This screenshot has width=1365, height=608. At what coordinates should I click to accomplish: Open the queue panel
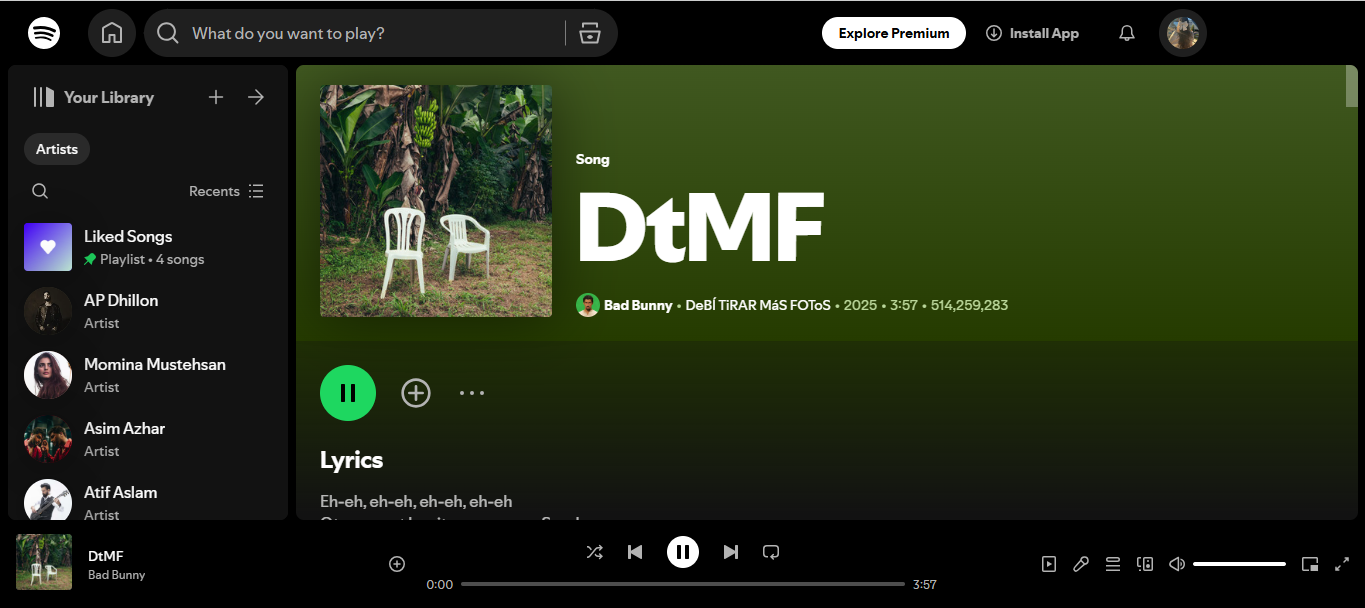(1112, 563)
